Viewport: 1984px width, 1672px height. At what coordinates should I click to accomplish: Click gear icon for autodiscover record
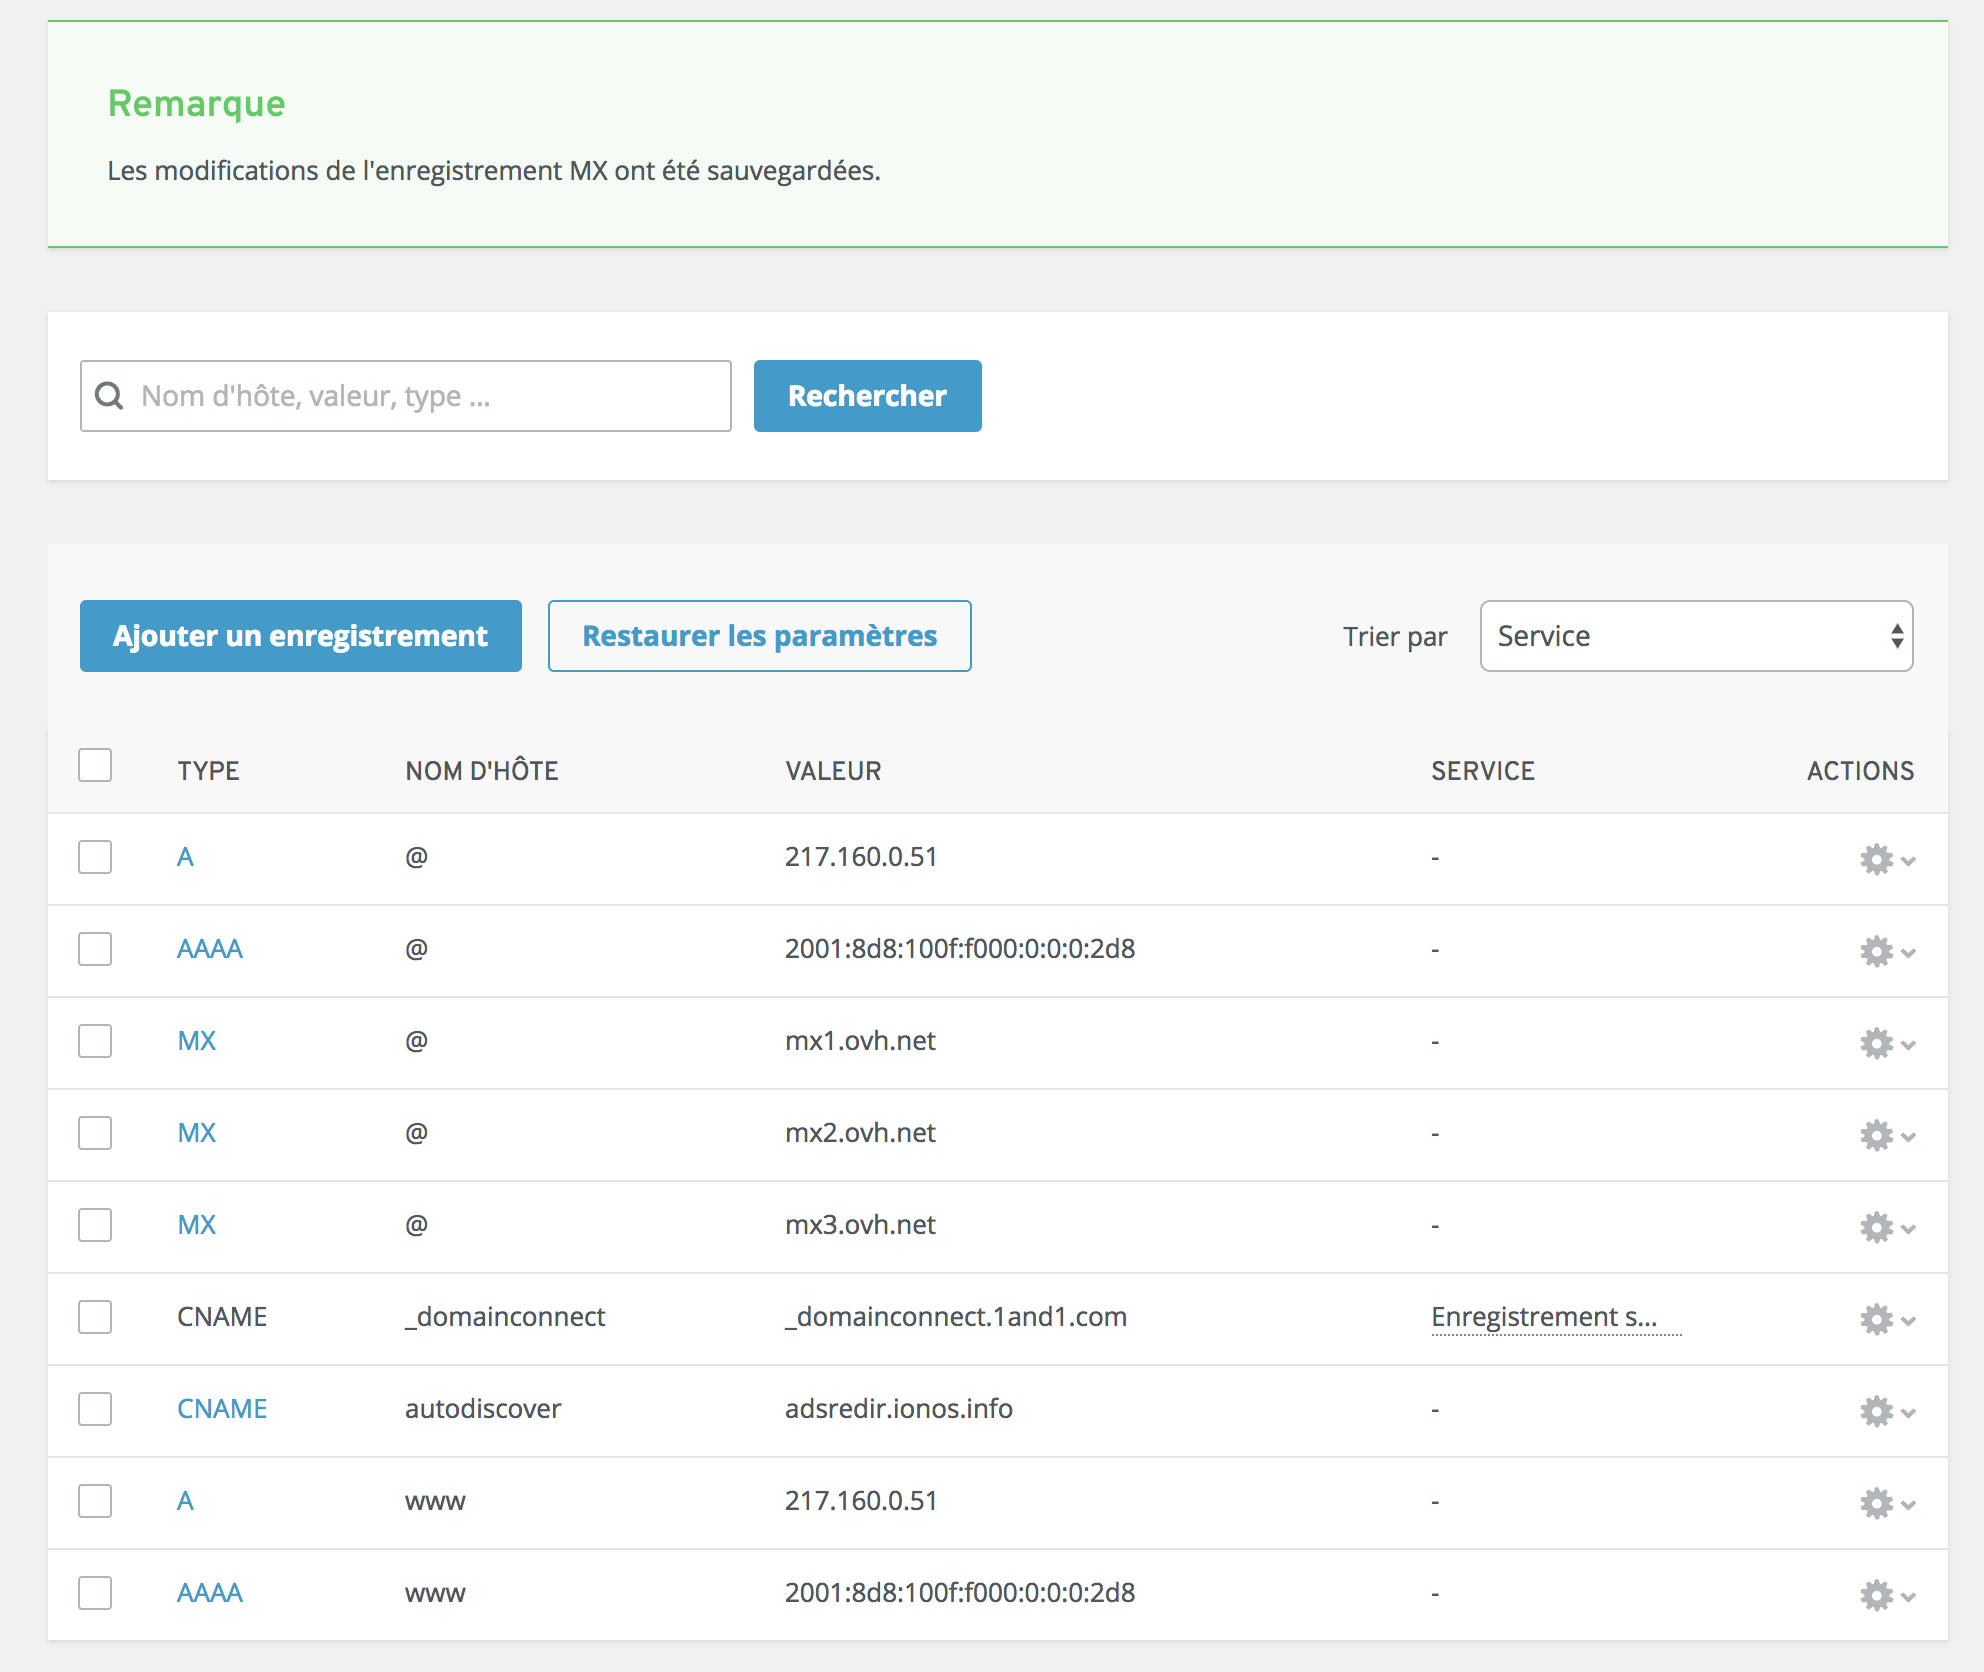(1877, 1411)
